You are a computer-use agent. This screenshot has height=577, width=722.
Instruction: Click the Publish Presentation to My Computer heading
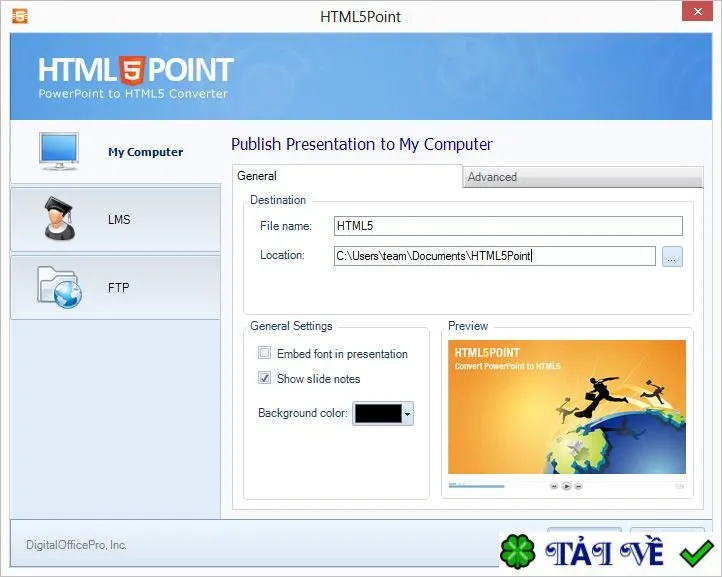(x=361, y=144)
